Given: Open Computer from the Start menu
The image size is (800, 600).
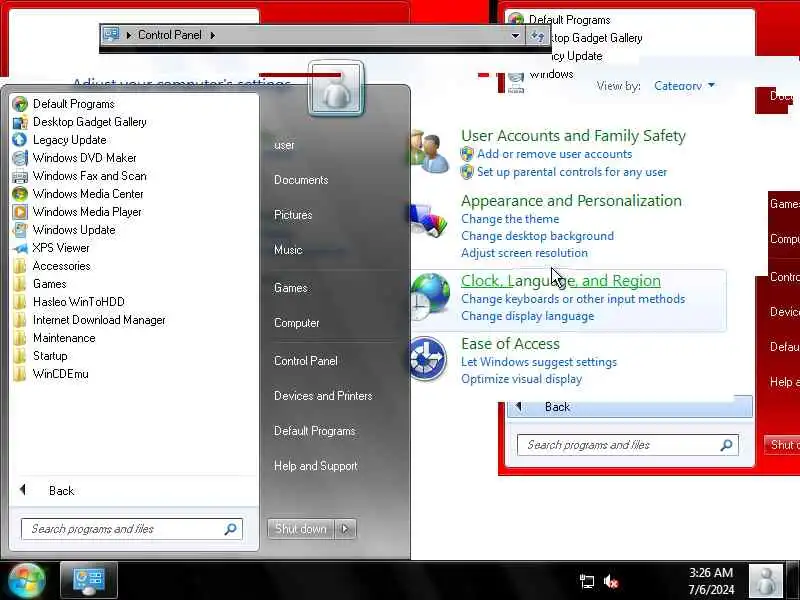Looking at the screenshot, I should tap(296, 323).
